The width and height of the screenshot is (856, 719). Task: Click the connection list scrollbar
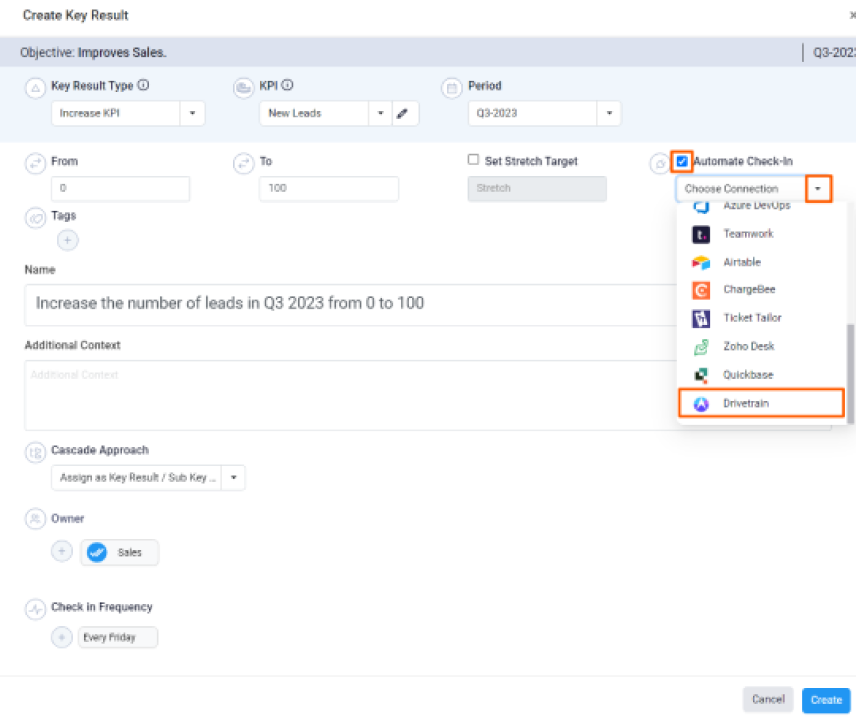tap(850, 373)
